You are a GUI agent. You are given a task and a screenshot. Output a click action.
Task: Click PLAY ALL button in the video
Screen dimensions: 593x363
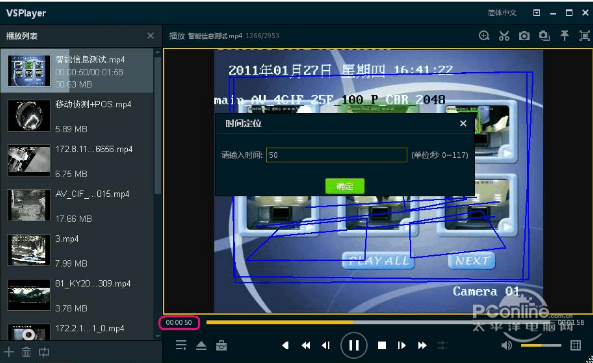click(378, 261)
